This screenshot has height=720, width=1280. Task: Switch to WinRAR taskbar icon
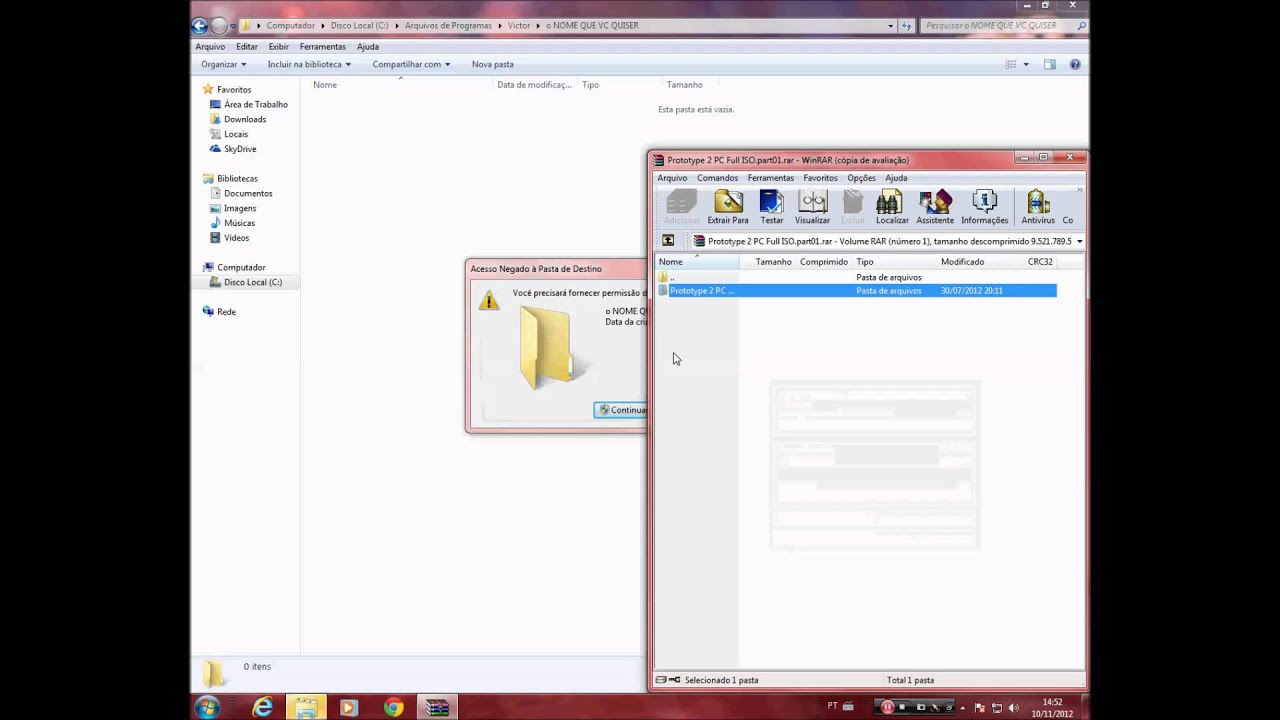click(437, 707)
